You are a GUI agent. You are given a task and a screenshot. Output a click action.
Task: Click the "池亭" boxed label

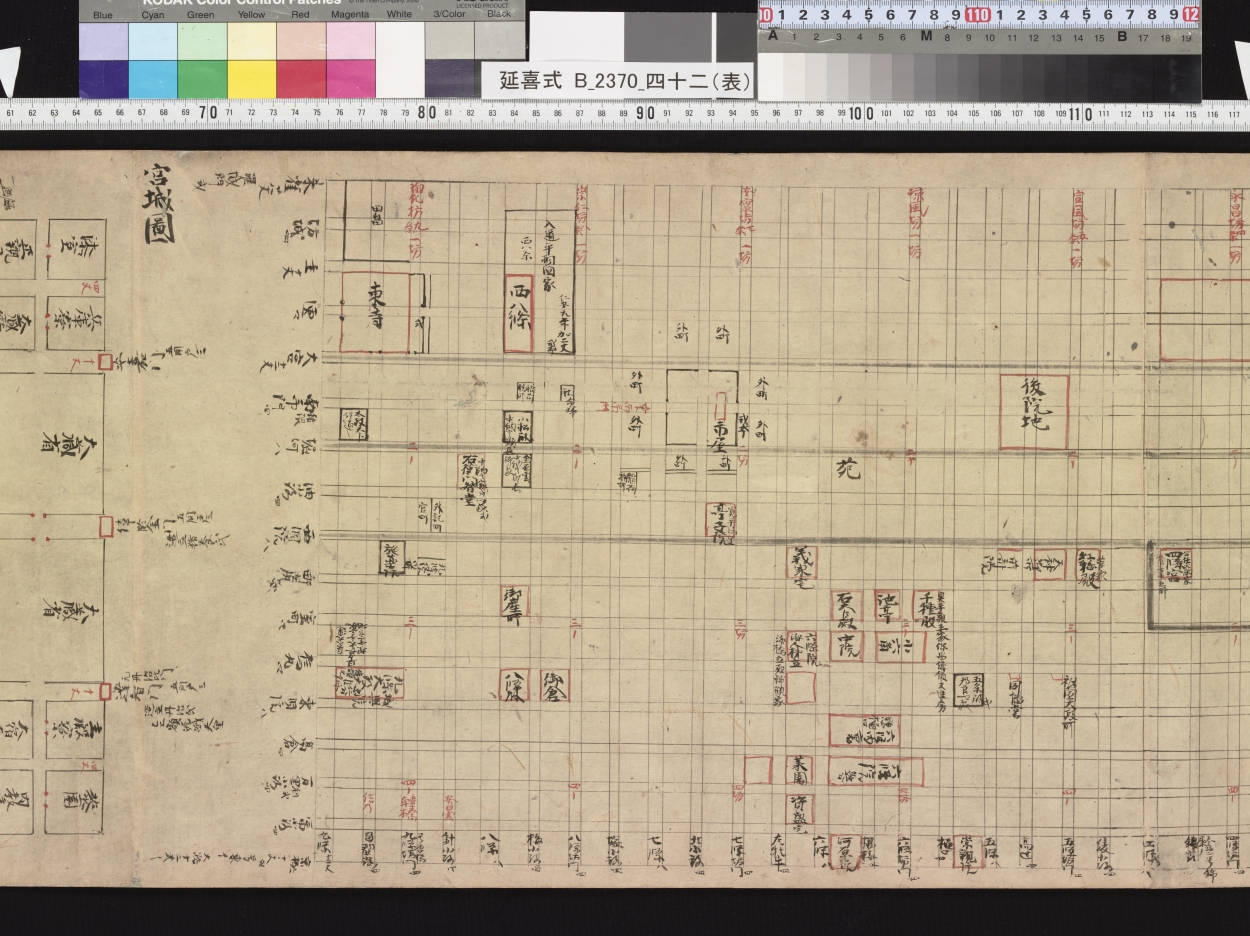(x=888, y=604)
